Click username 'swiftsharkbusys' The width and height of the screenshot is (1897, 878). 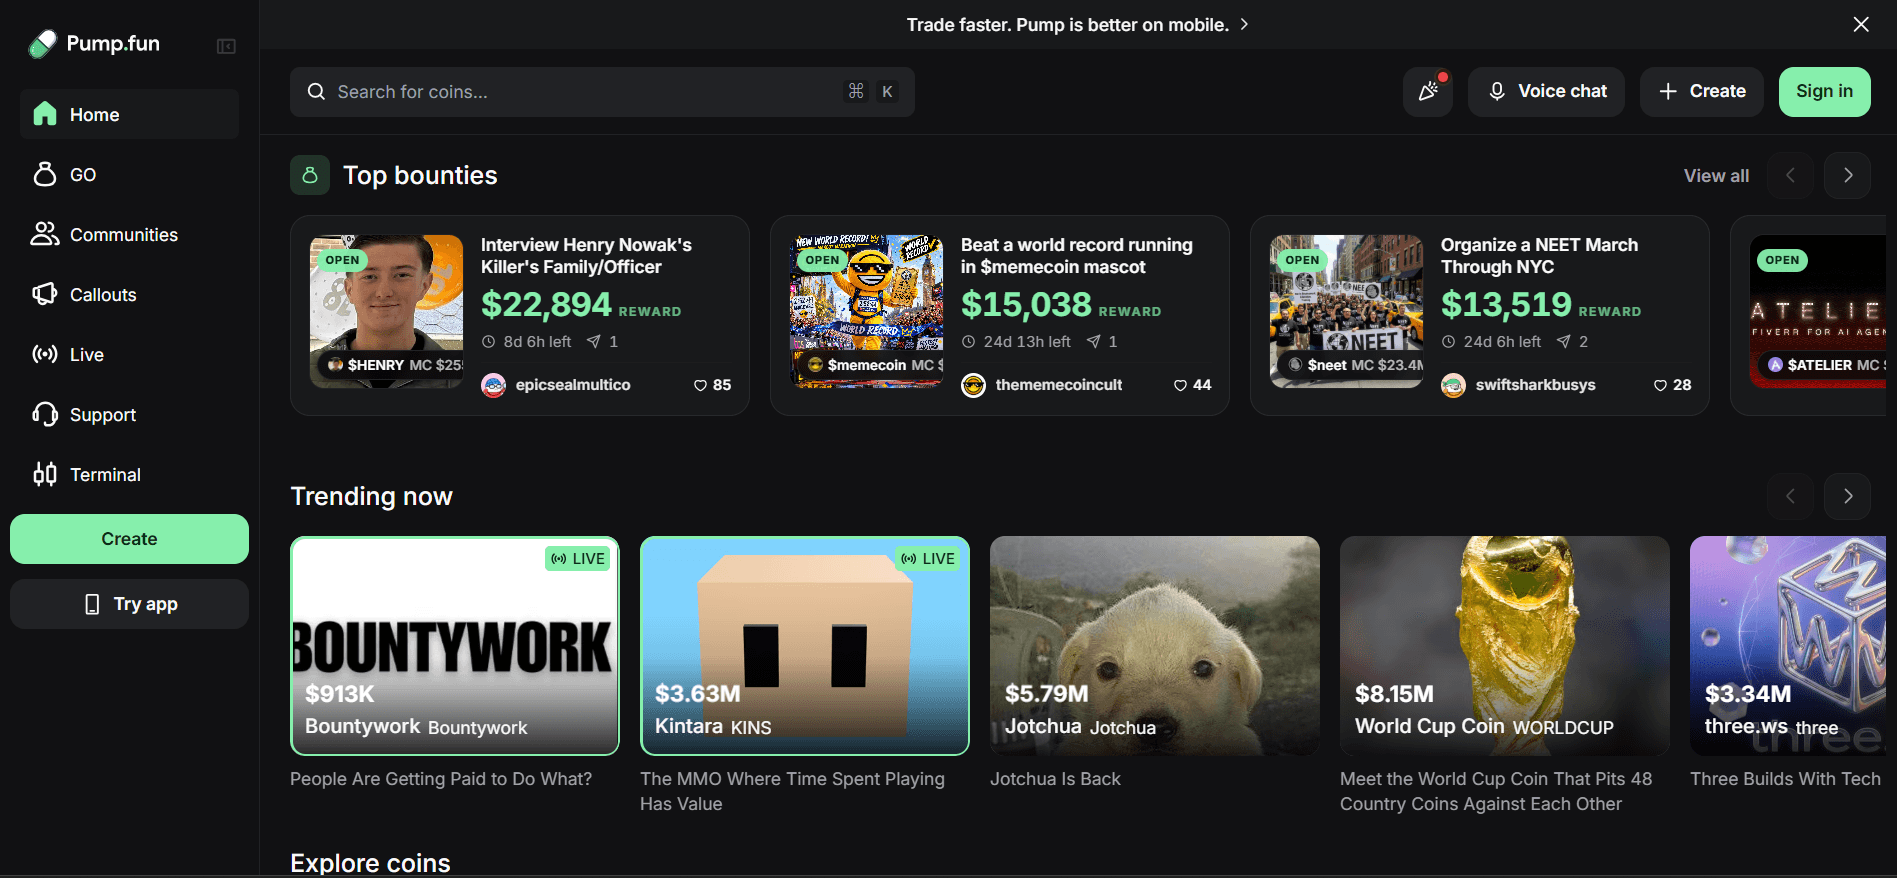click(x=1536, y=385)
